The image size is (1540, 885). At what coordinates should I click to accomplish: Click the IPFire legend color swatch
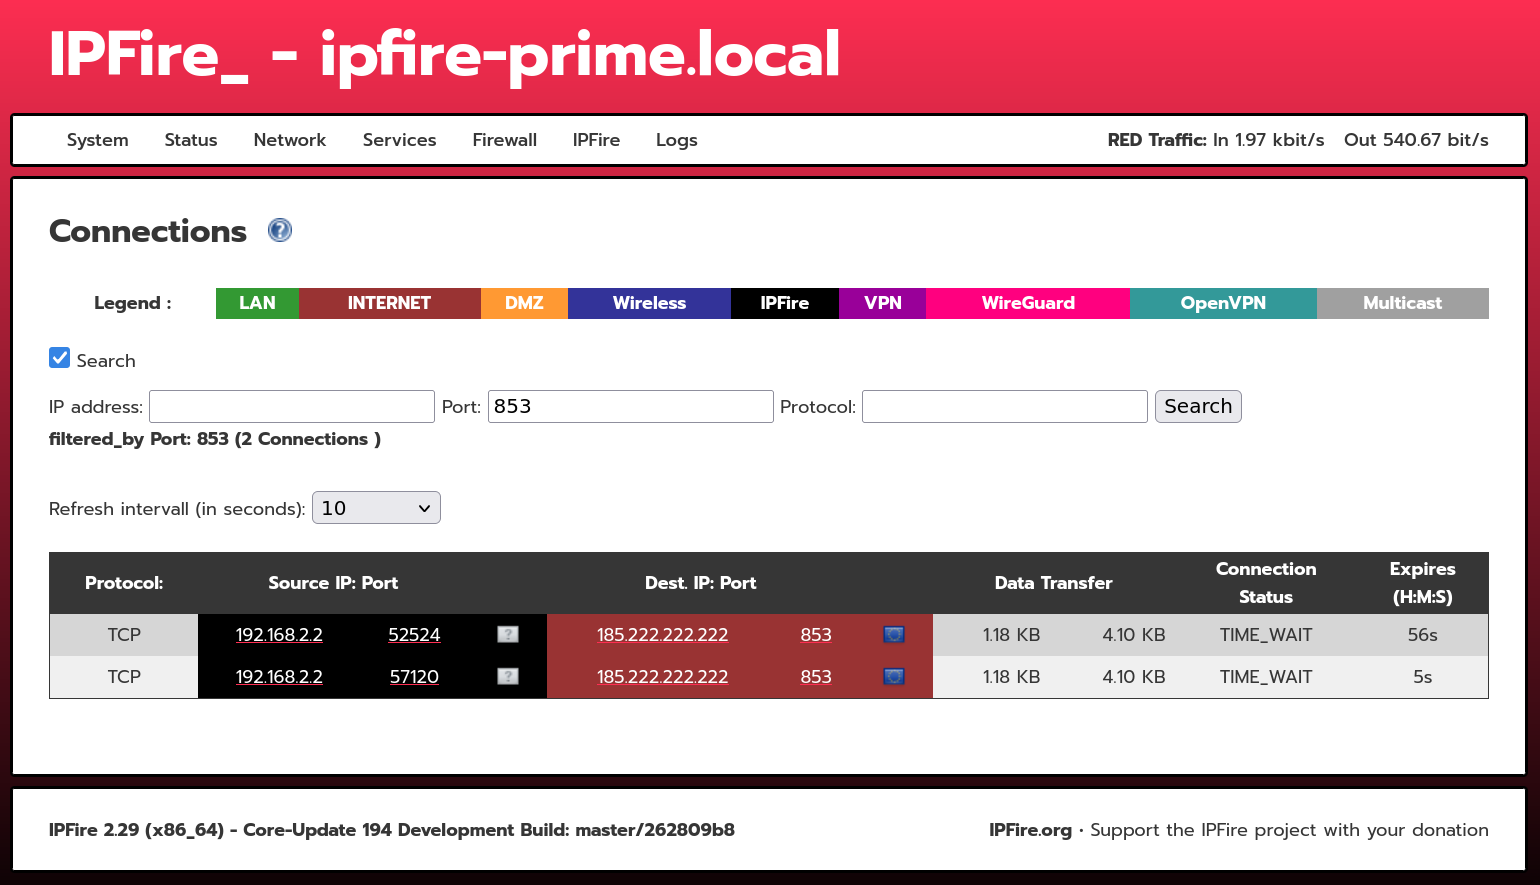coord(785,303)
